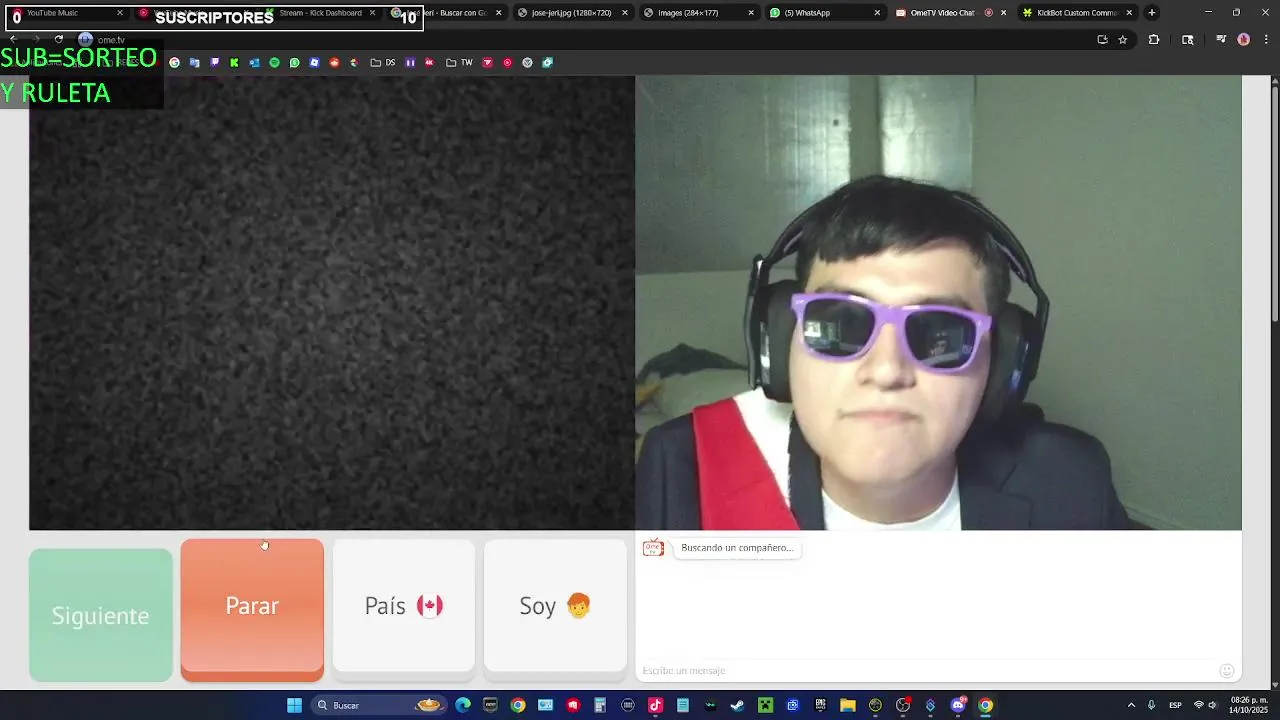Viewport: 1280px width, 720px height.
Task: Open the 4K bookmark icon
Action: (x=429, y=62)
